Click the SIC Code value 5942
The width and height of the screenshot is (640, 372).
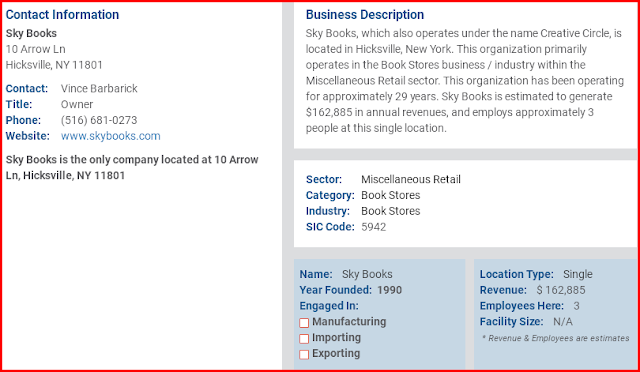(x=373, y=227)
